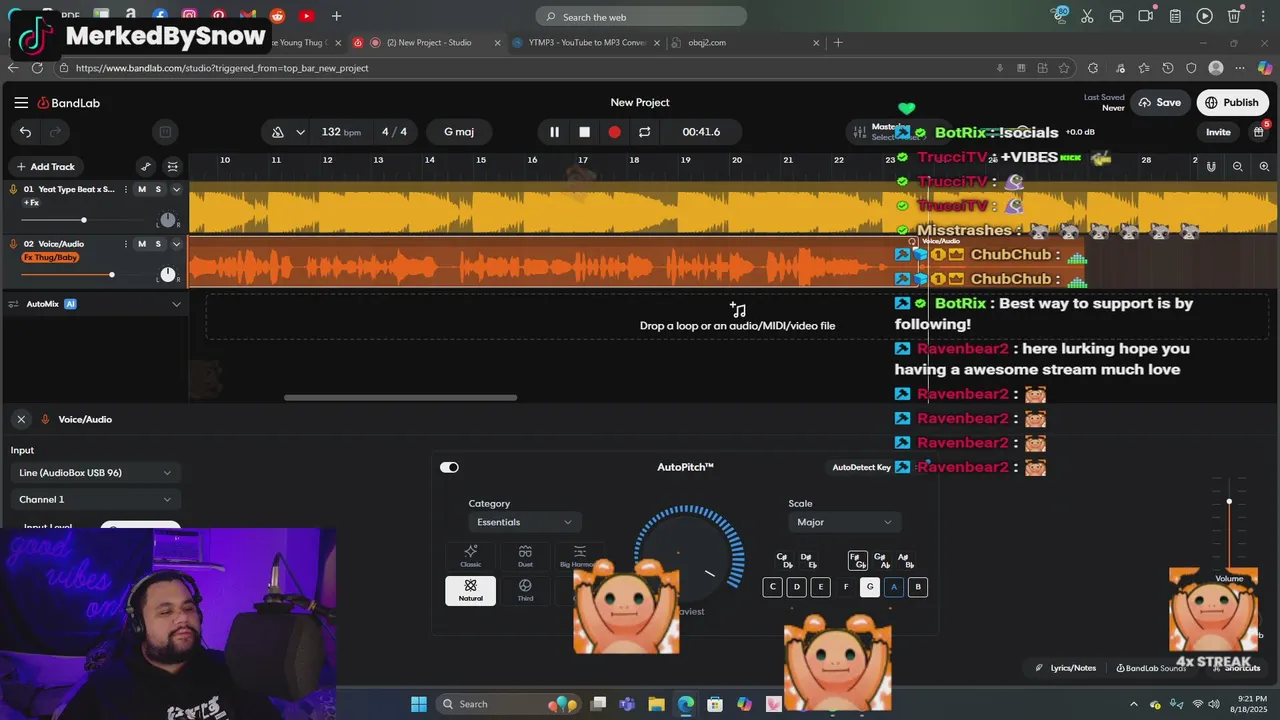
Task: Open the Essentials category dropdown
Action: [525, 522]
